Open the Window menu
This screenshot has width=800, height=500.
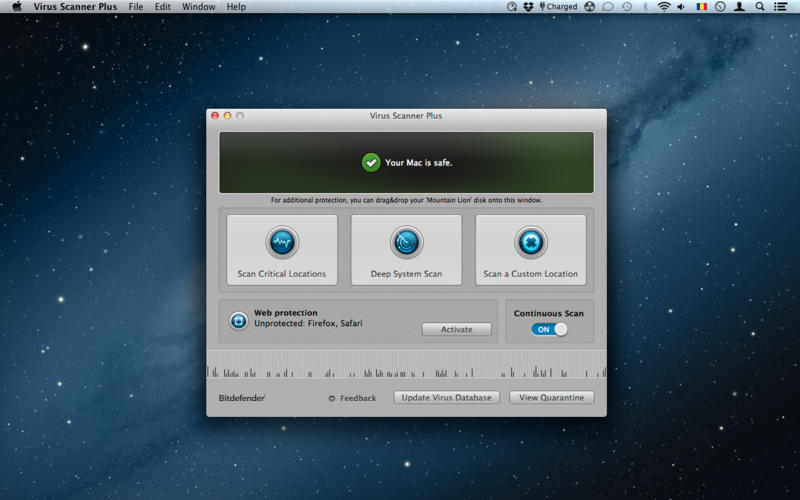coord(198,7)
